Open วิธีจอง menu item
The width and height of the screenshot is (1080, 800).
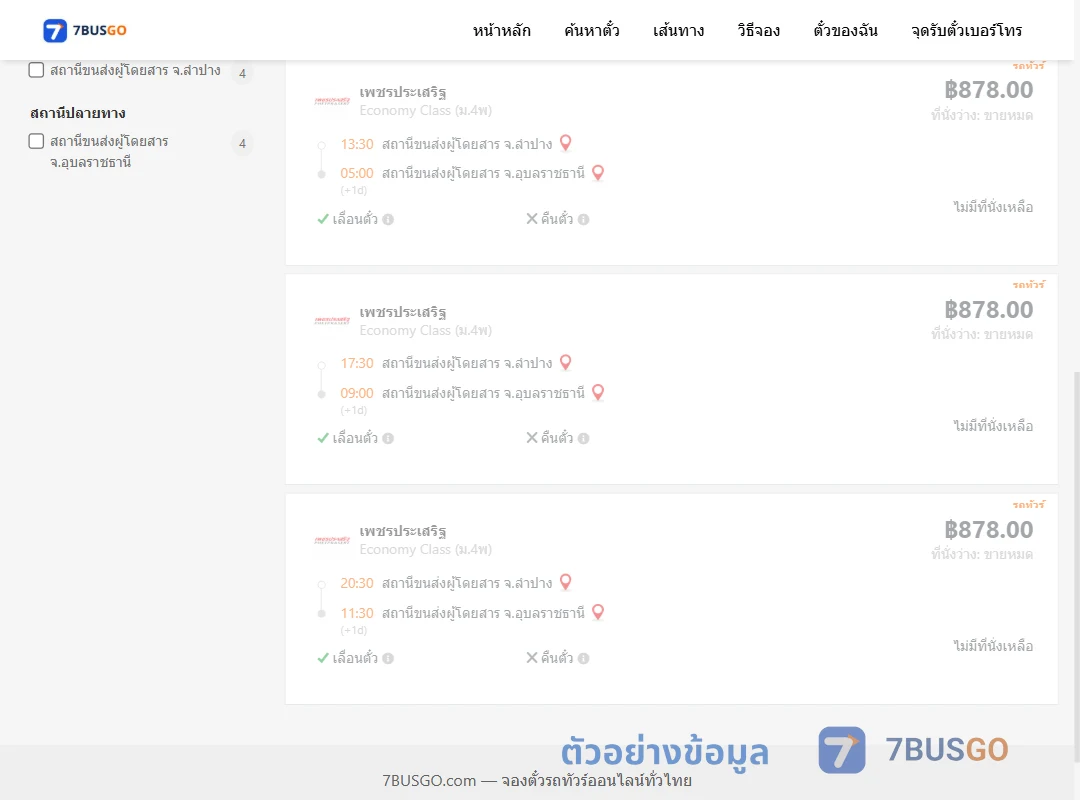coord(758,30)
